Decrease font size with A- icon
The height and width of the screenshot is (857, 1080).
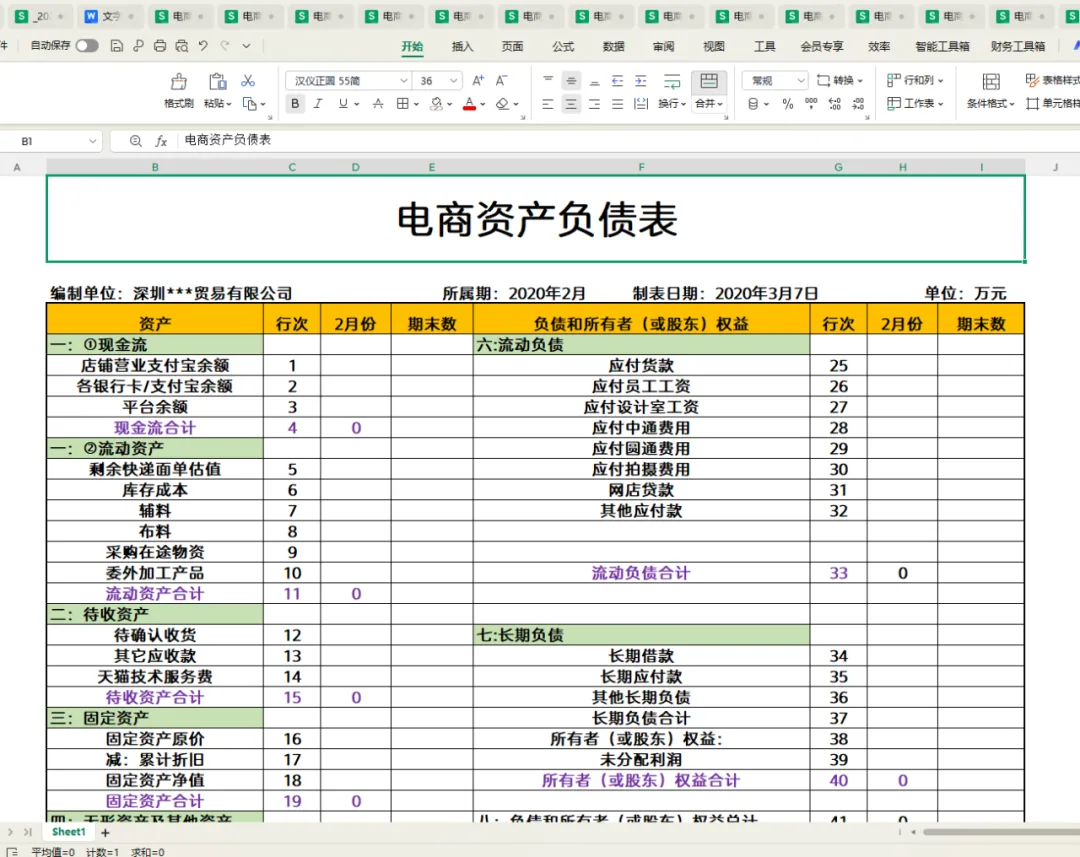[x=501, y=81]
